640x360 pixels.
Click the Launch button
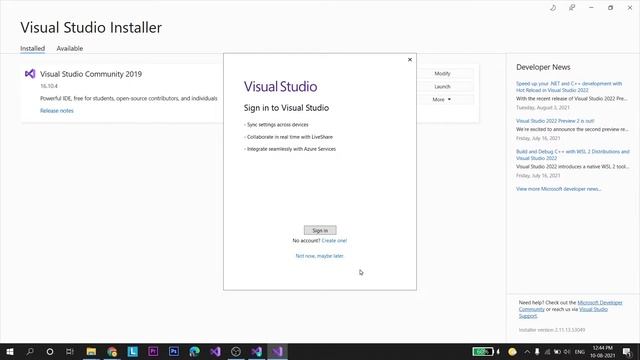coord(442,87)
